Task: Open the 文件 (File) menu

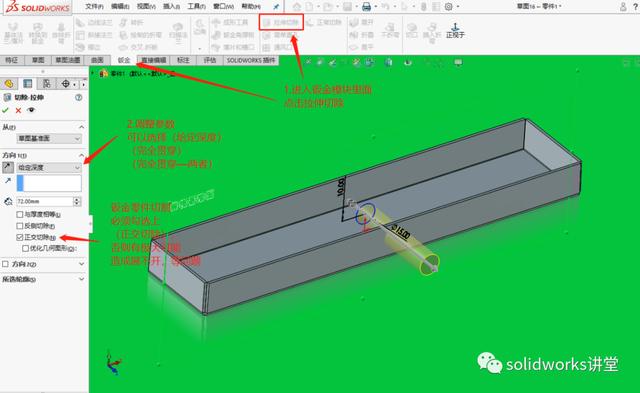Action: point(94,7)
